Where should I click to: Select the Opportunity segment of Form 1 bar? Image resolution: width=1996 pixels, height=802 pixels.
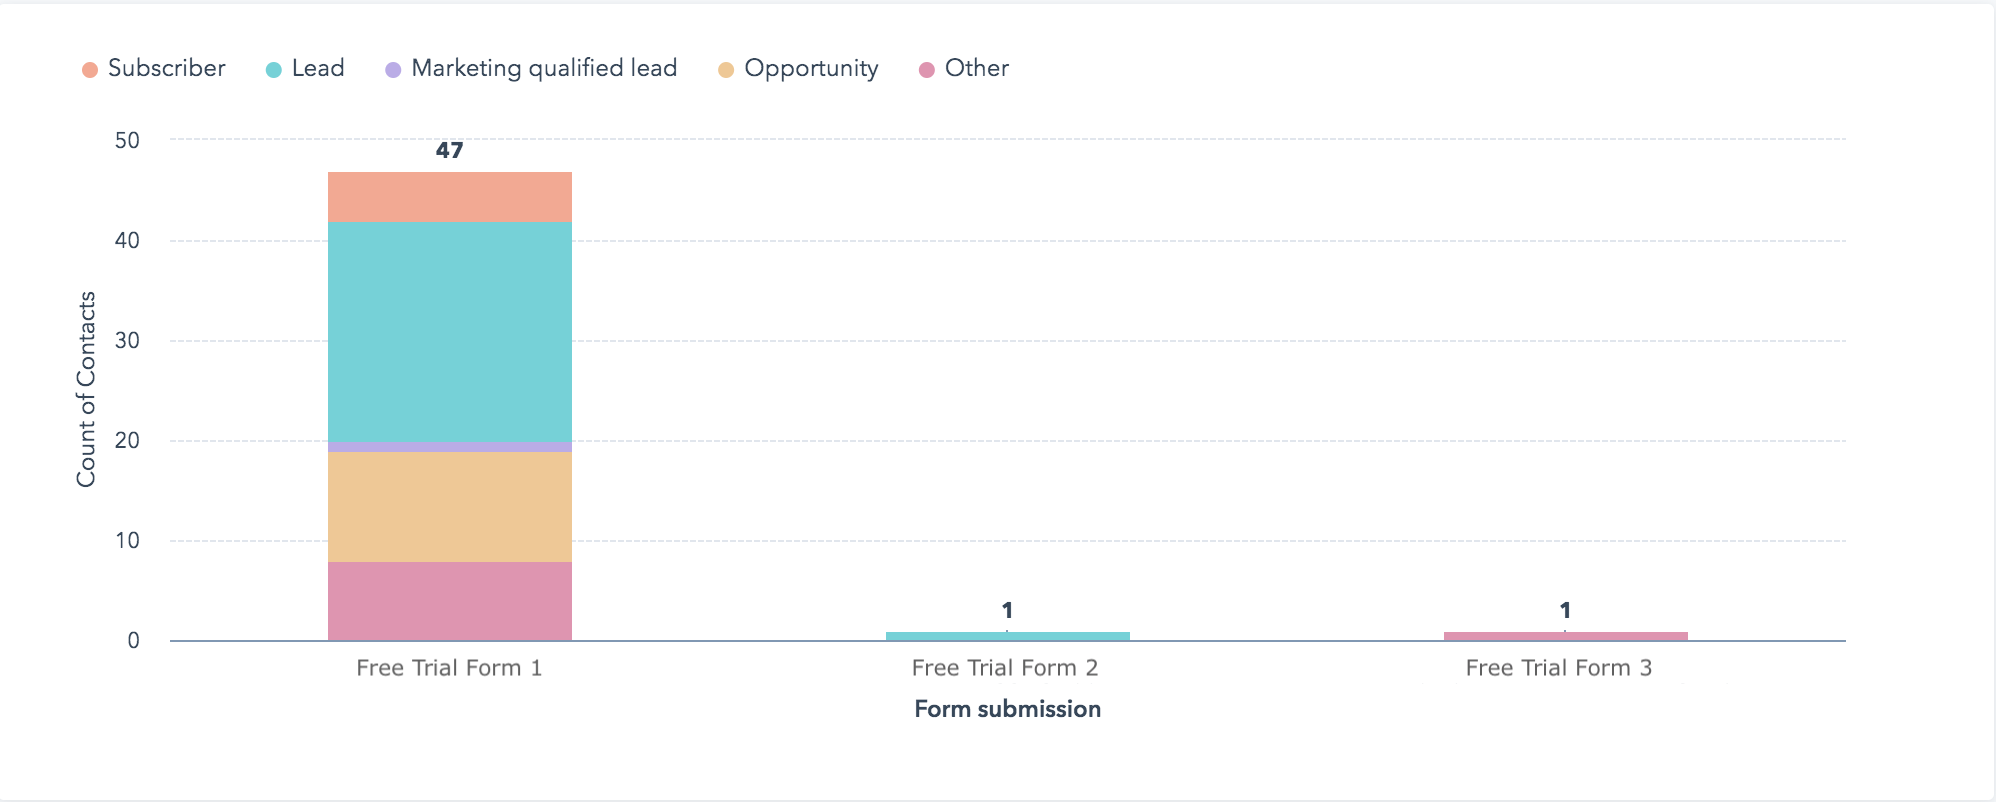point(450,507)
